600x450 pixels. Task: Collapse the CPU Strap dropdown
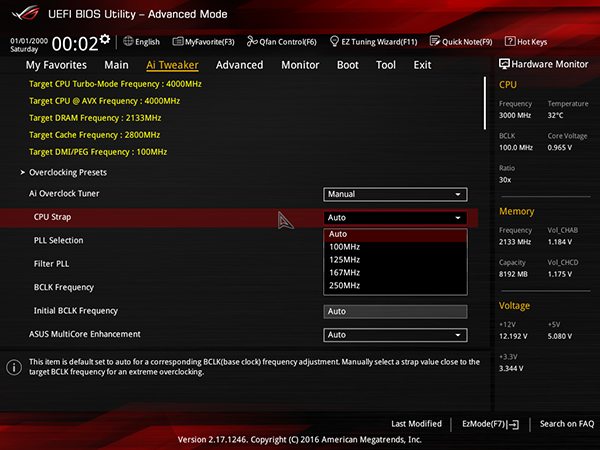click(x=395, y=218)
